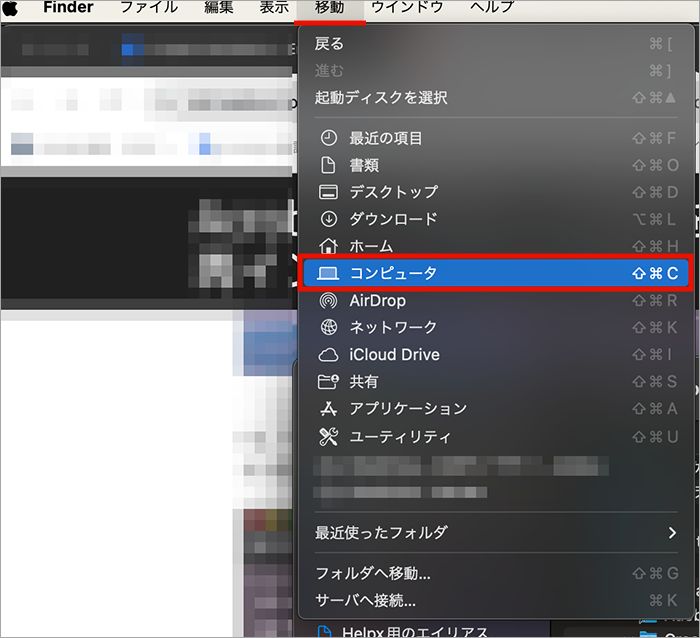Viewport: 700px width, 638px height.
Task: Open the Finder menu
Action: coord(68,7)
